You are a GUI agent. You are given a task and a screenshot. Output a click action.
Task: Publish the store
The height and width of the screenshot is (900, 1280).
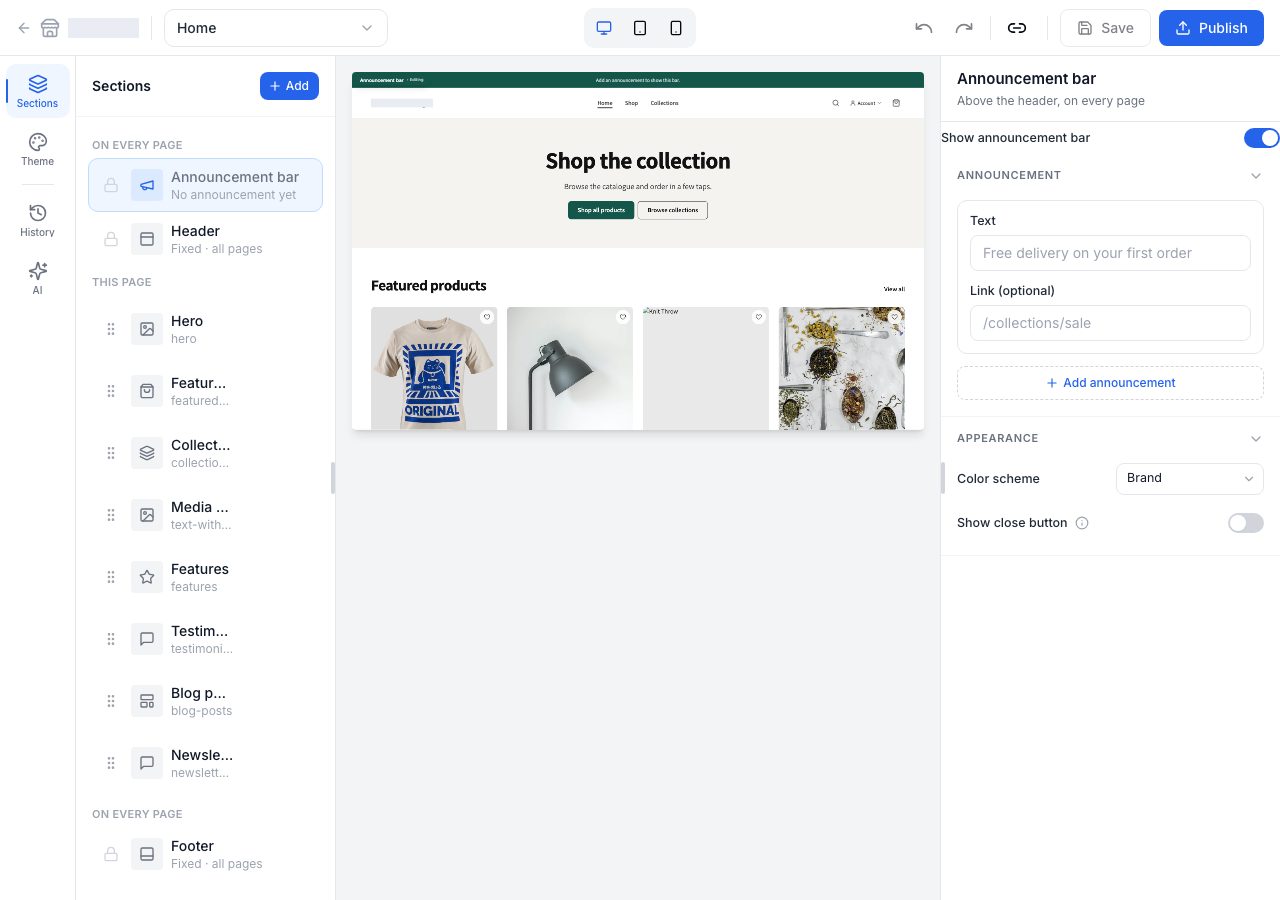1211,28
